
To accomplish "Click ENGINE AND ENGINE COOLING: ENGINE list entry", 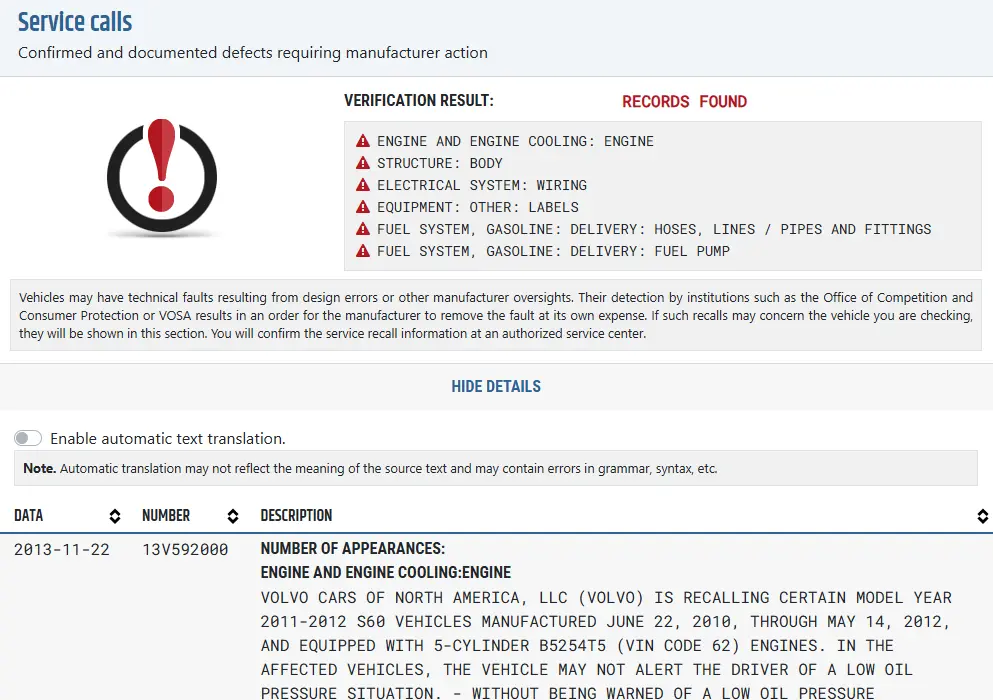I will pyautogui.click(x=515, y=141).
